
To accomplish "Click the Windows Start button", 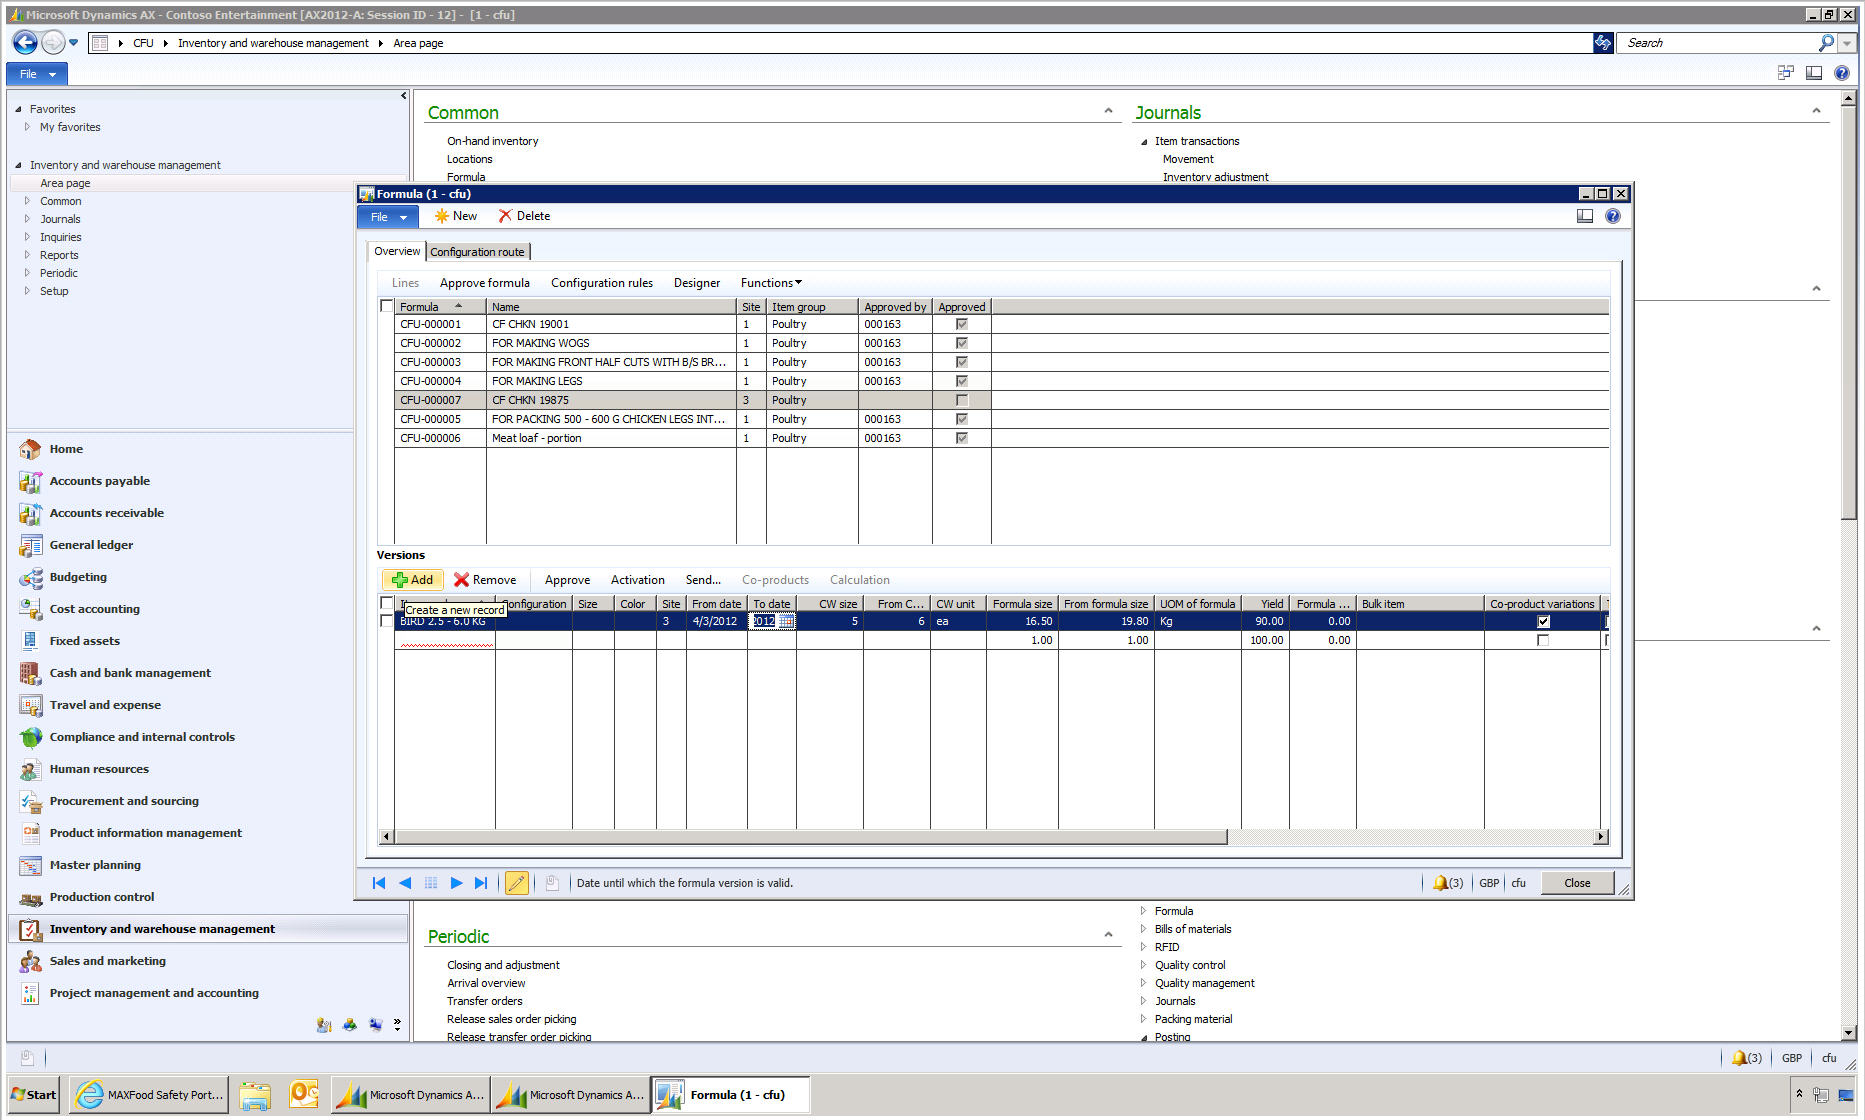I will (x=33, y=1095).
